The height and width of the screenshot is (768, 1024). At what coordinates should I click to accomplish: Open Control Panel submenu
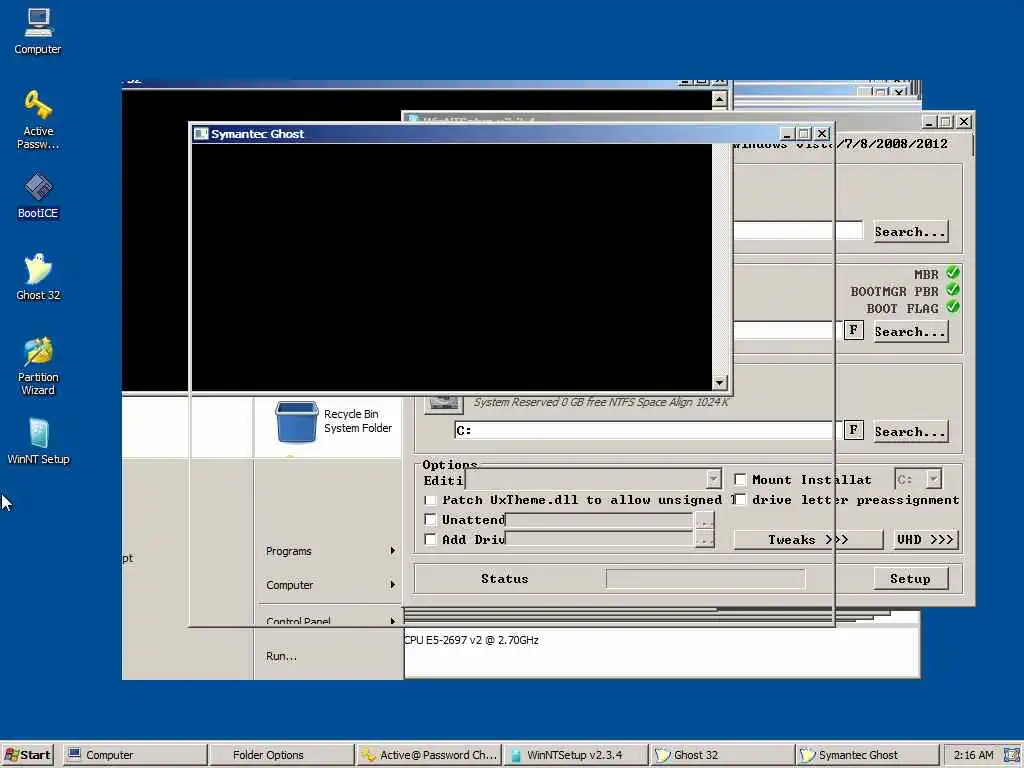coord(330,619)
